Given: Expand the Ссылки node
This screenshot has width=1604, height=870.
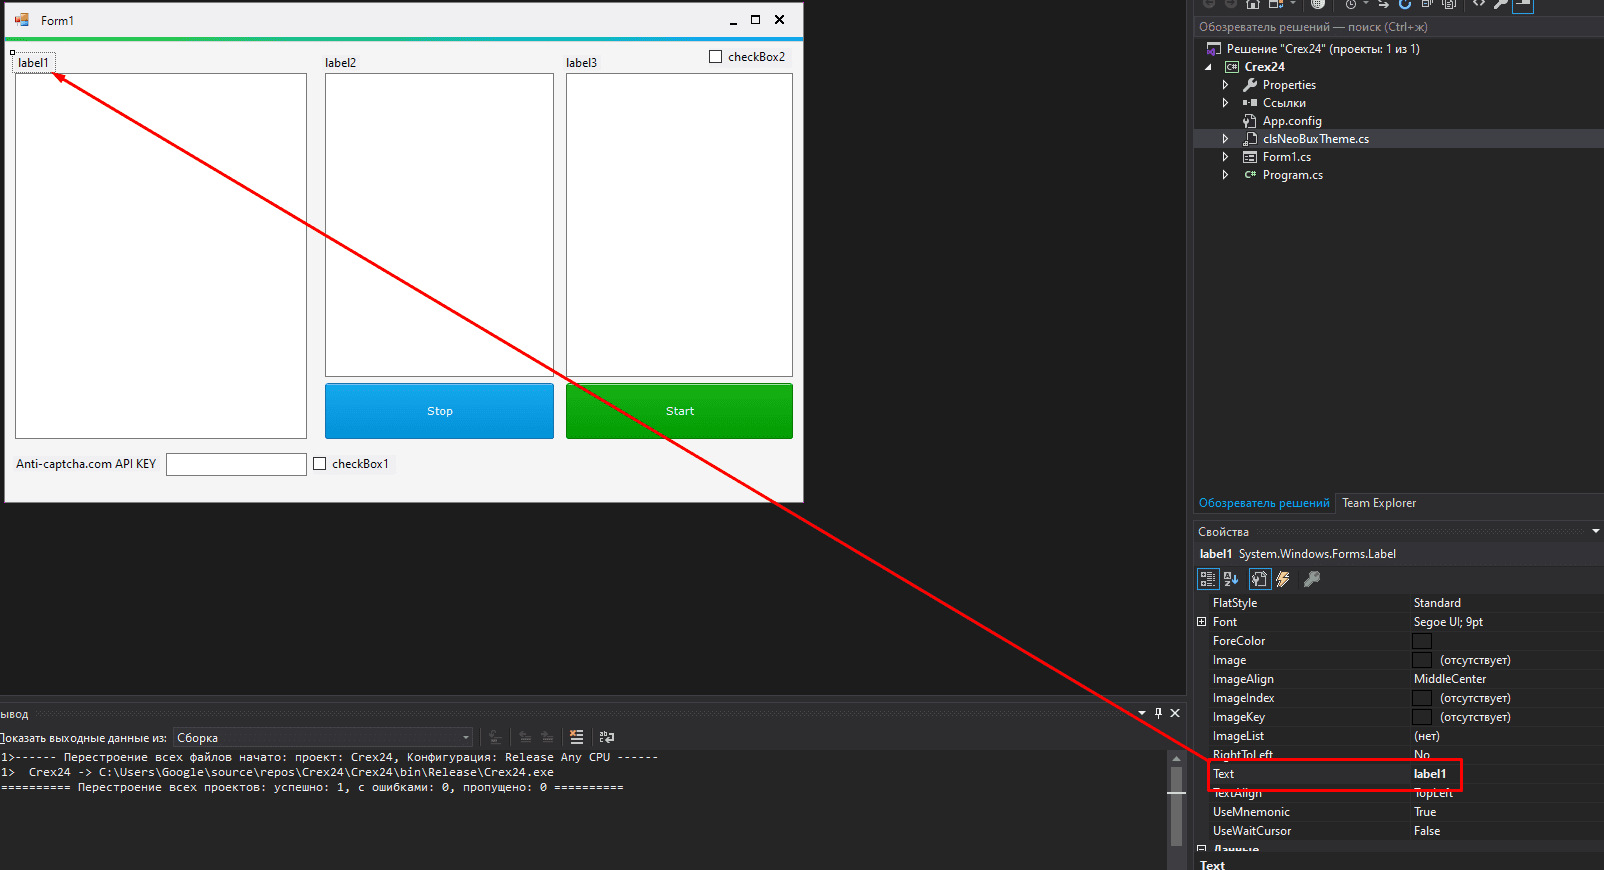Looking at the screenshot, I should coord(1225,103).
